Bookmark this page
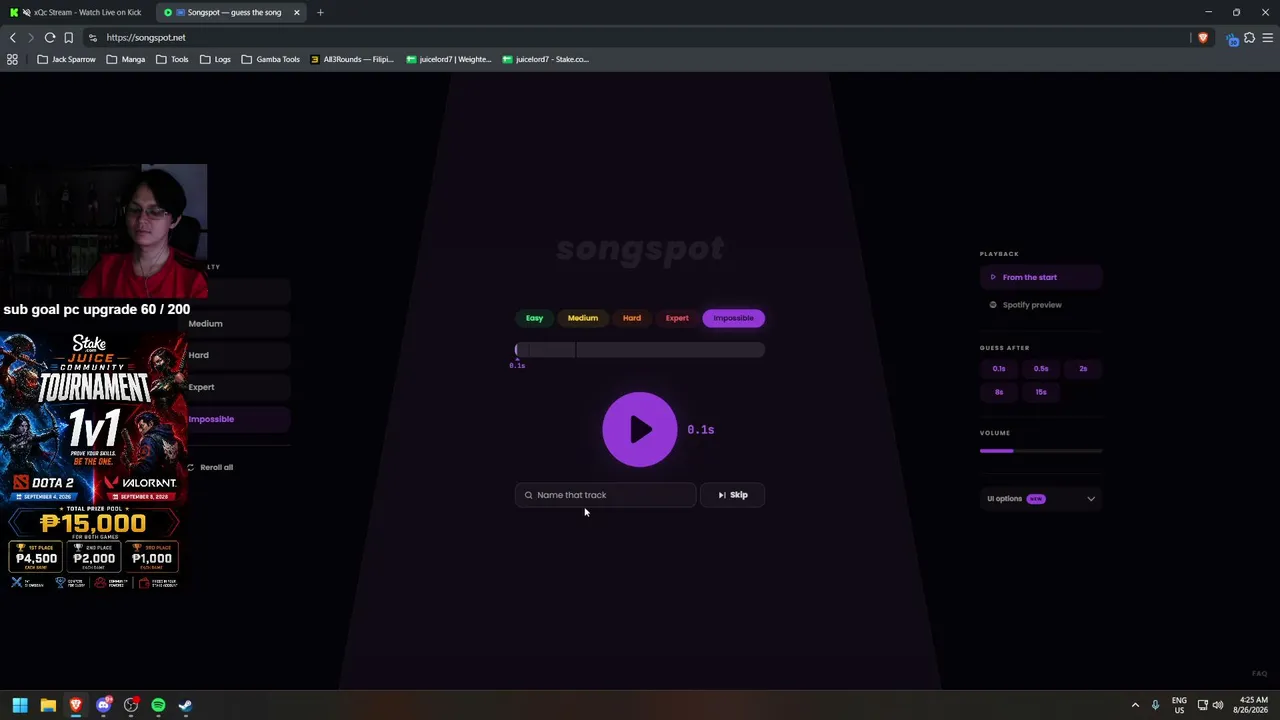The height and width of the screenshot is (720, 1280). [68, 37]
